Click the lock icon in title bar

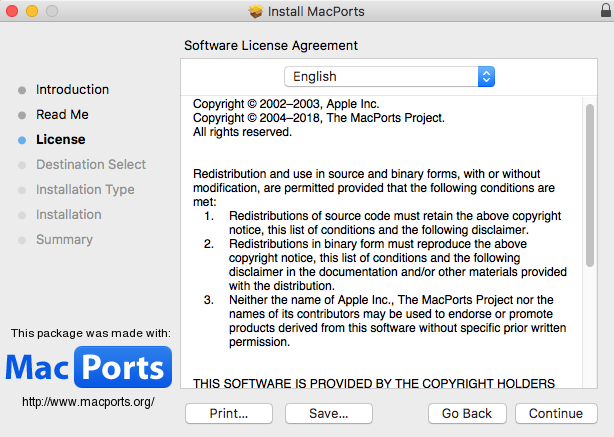[606, 10]
